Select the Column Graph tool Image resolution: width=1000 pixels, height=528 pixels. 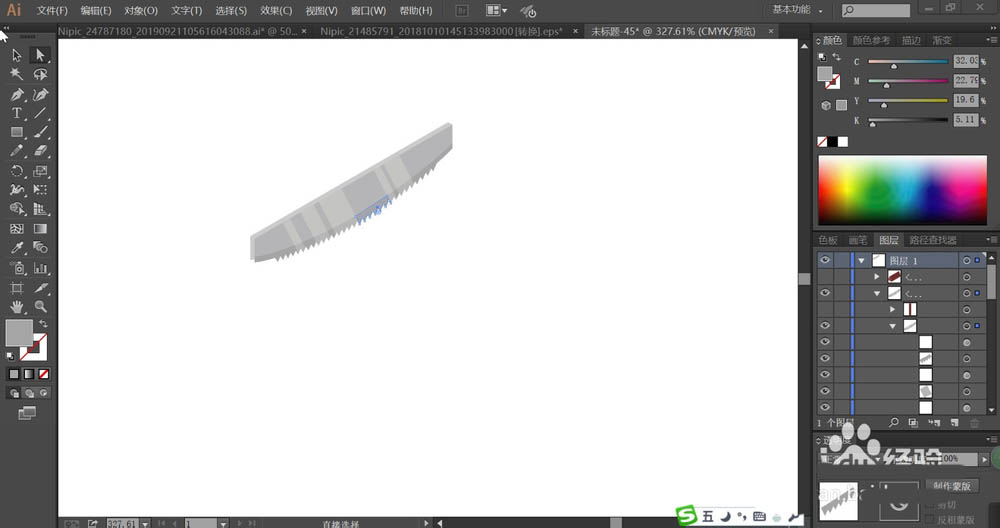pyautogui.click(x=40, y=268)
